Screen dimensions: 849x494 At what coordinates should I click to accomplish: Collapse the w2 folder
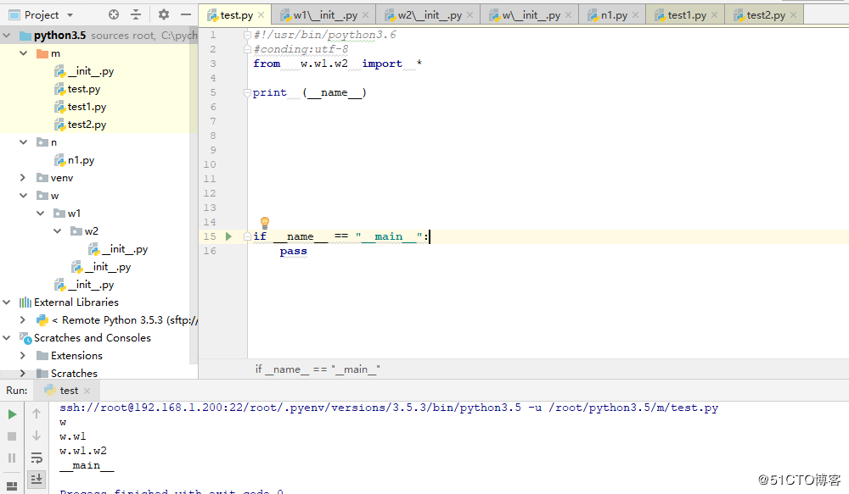click(57, 231)
